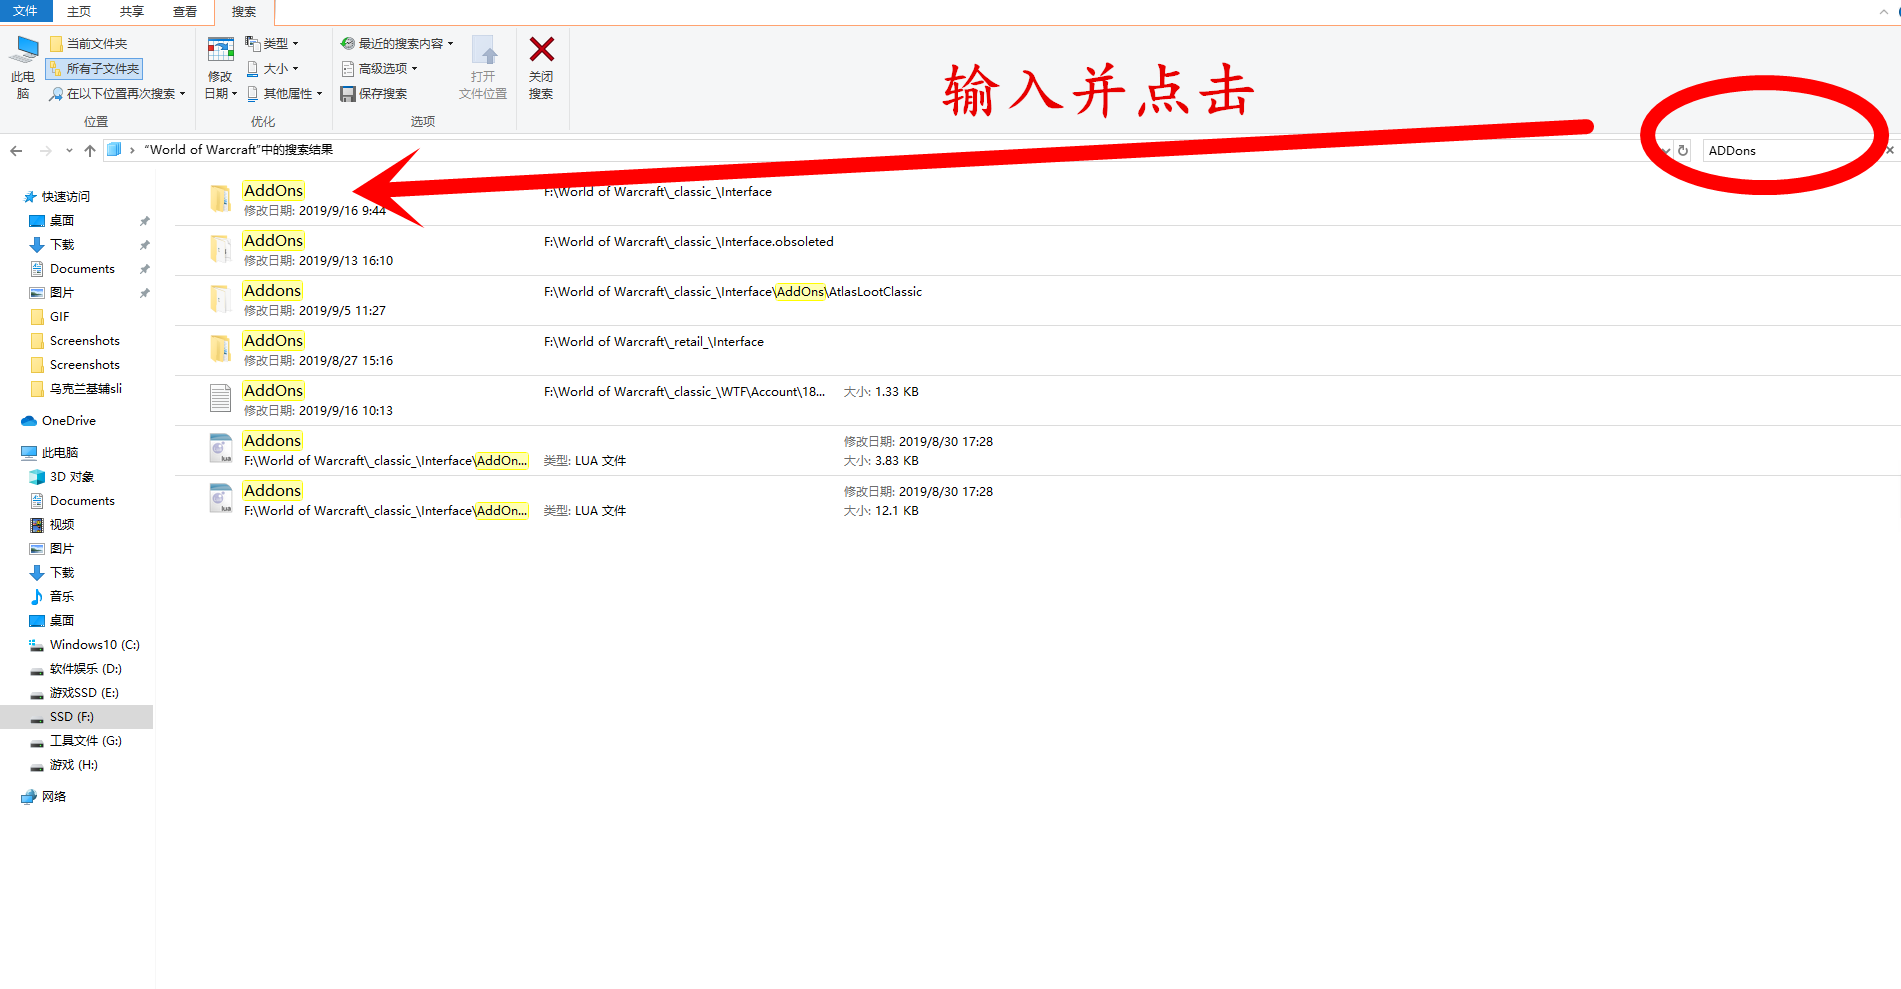
Task: Click the This PC (此电脑) ribbon icon
Action: (23, 68)
